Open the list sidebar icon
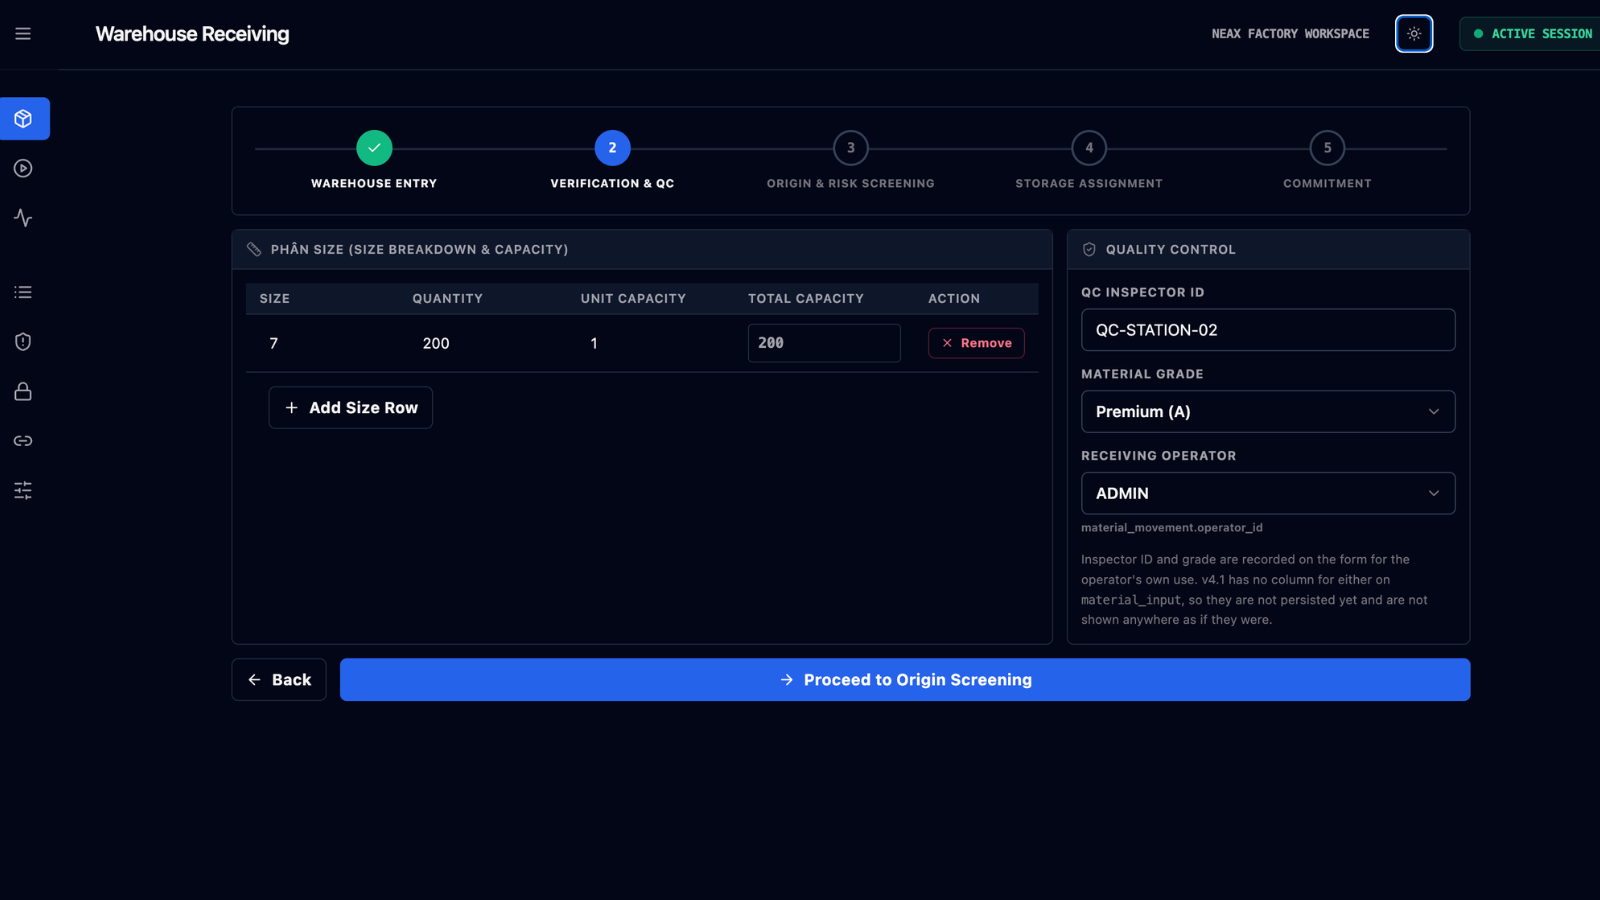Image resolution: width=1600 pixels, height=900 pixels. point(23,292)
